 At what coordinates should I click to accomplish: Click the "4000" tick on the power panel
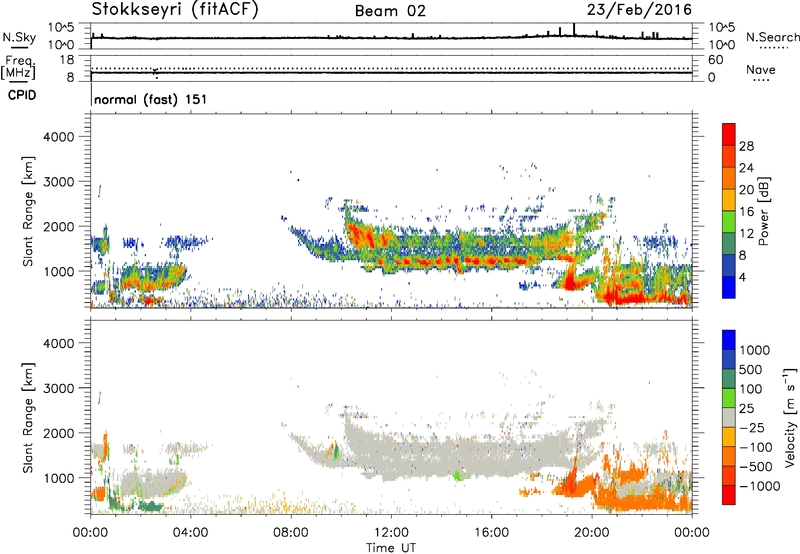click(58, 137)
